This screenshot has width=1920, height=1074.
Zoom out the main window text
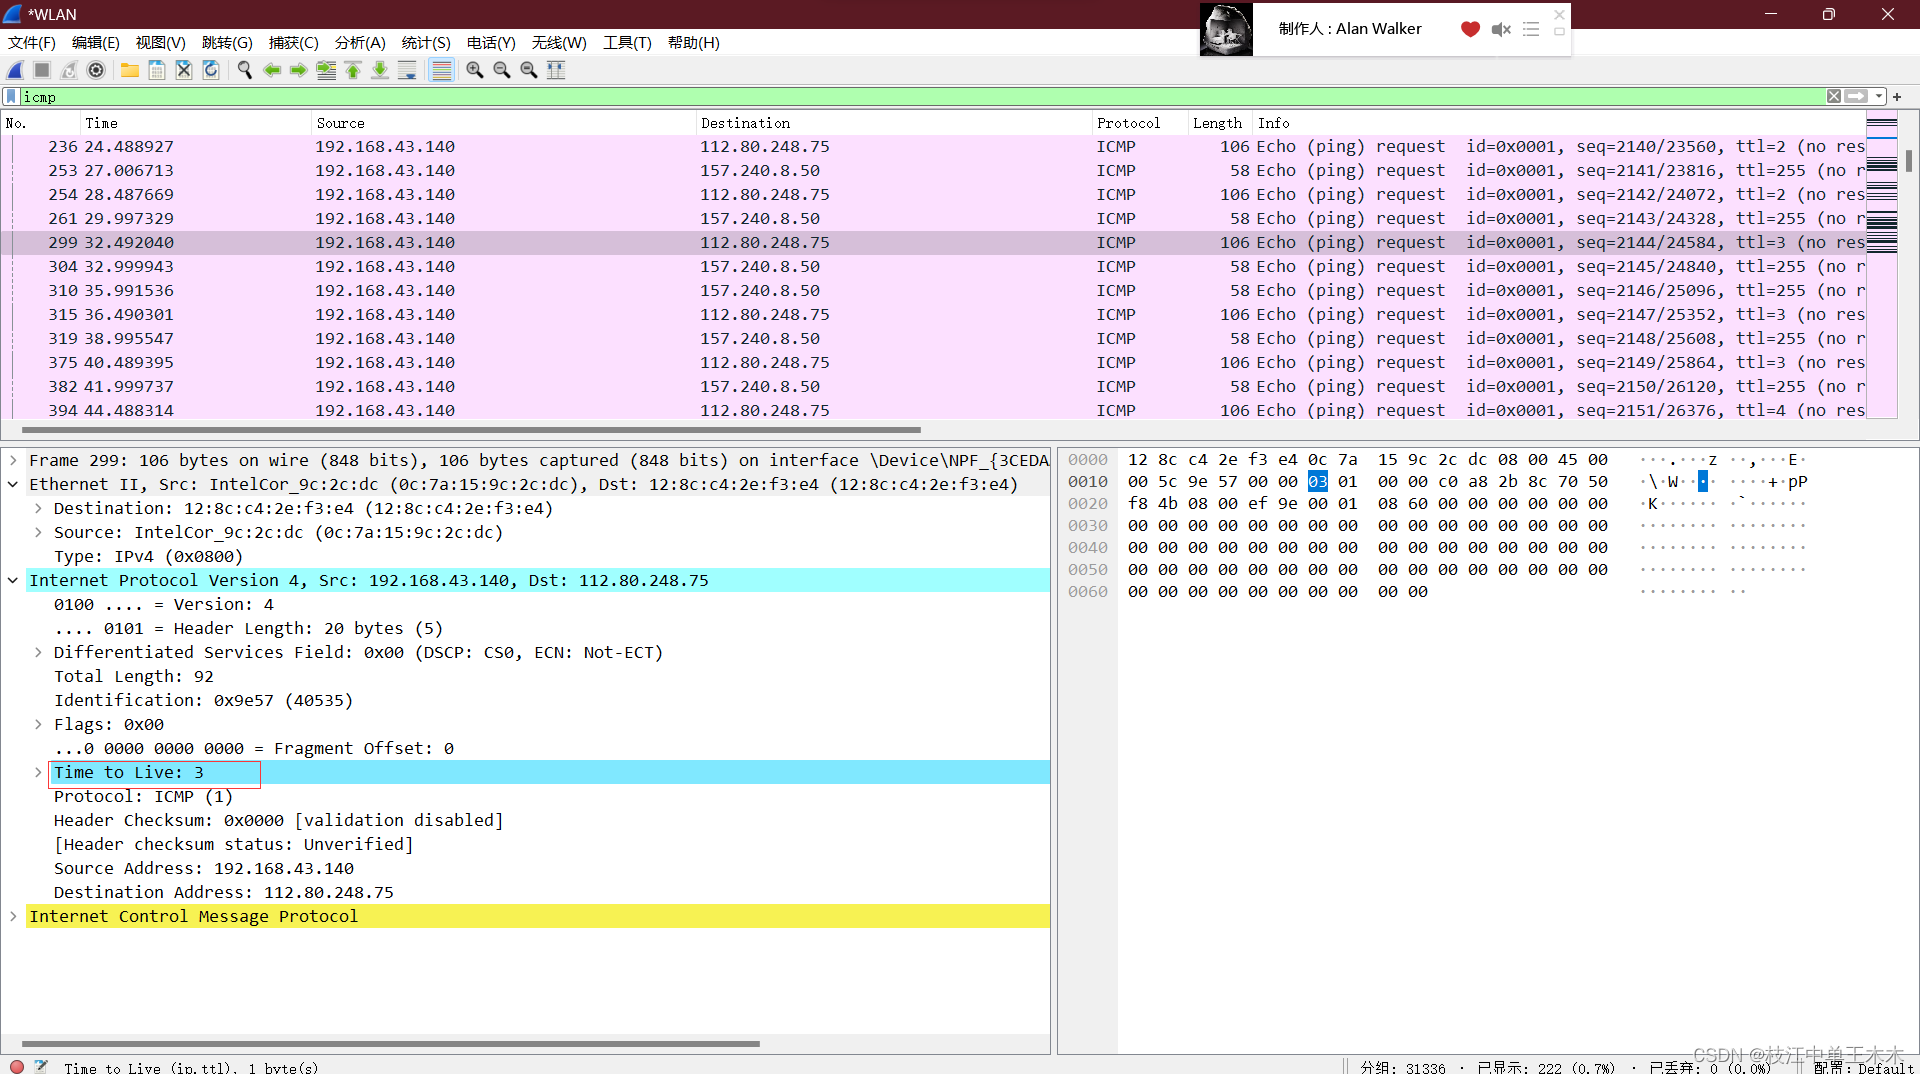click(x=502, y=70)
